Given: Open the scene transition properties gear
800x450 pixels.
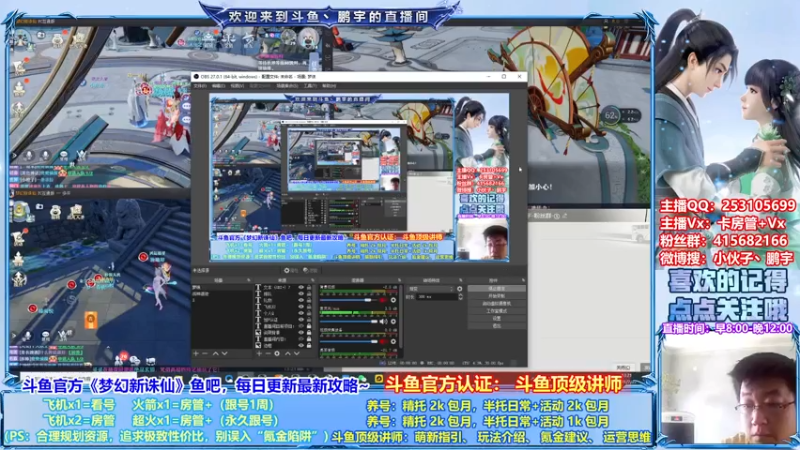Looking at the screenshot, I should tap(460, 289).
